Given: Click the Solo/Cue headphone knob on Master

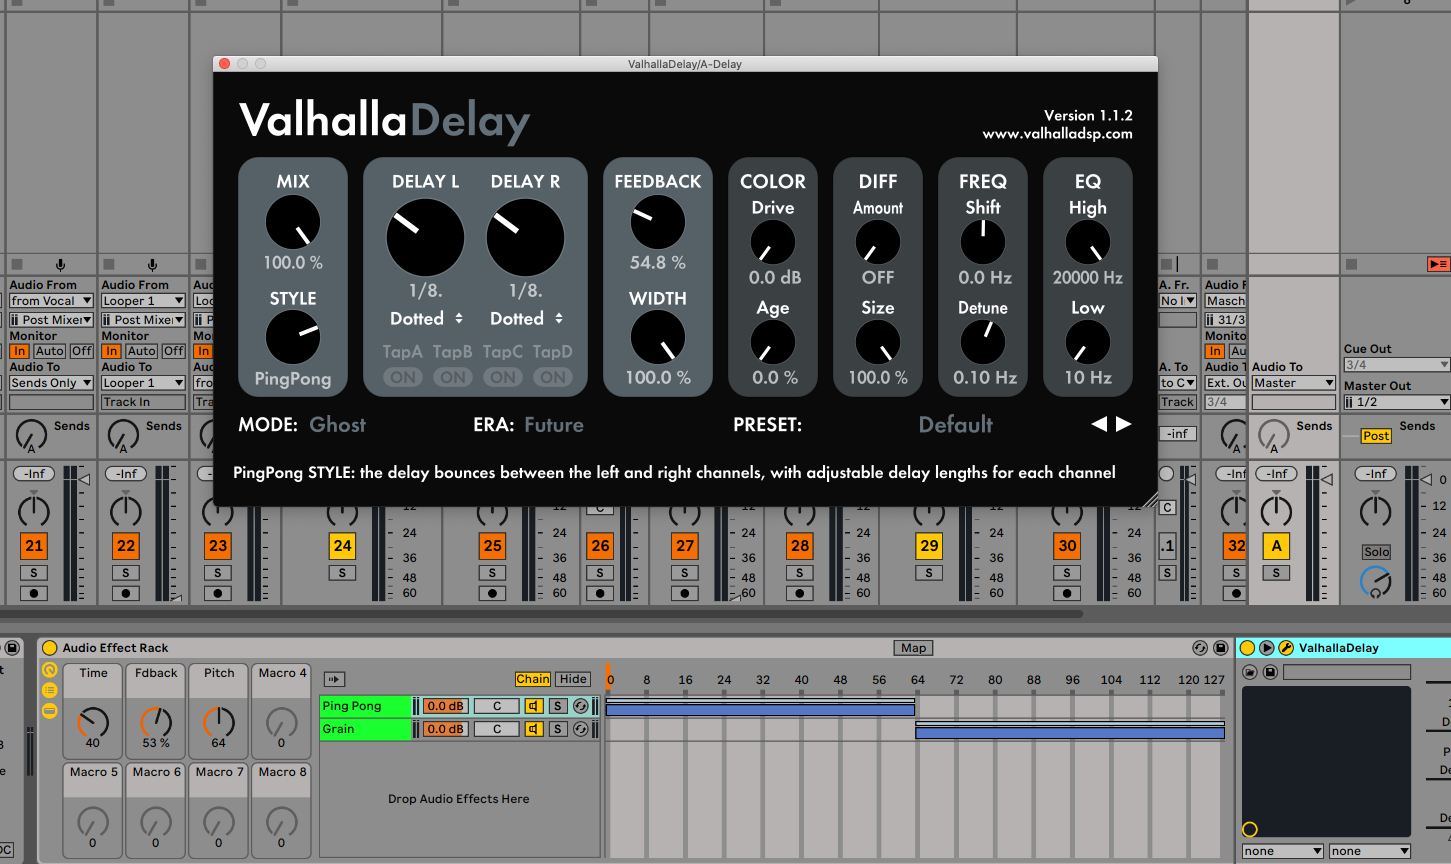Looking at the screenshot, I should 1376,581.
